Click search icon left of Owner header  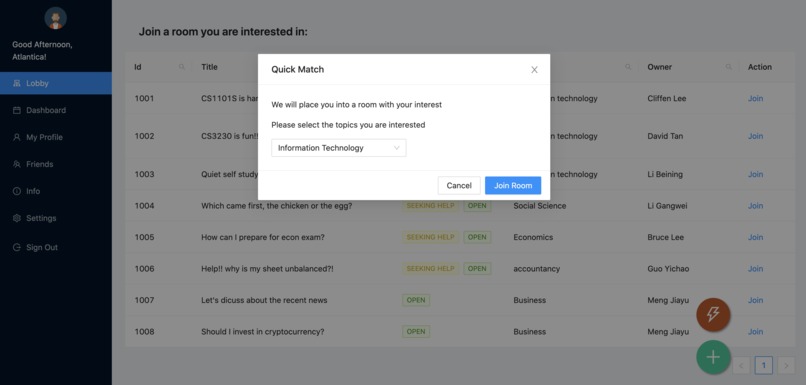click(x=628, y=67)
